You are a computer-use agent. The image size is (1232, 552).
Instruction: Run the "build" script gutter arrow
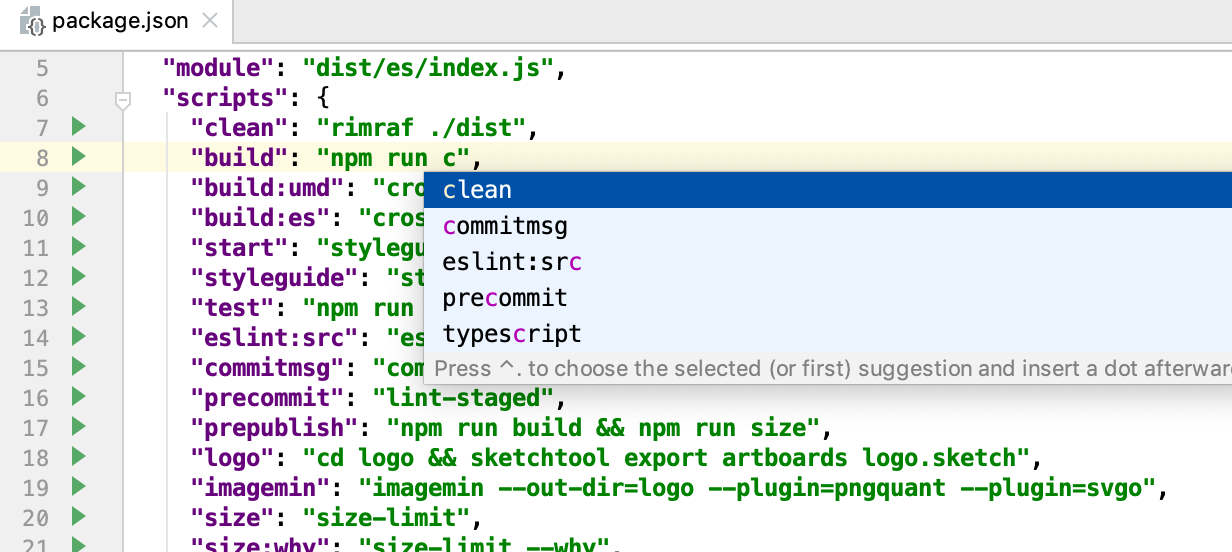tap(79, 157)
